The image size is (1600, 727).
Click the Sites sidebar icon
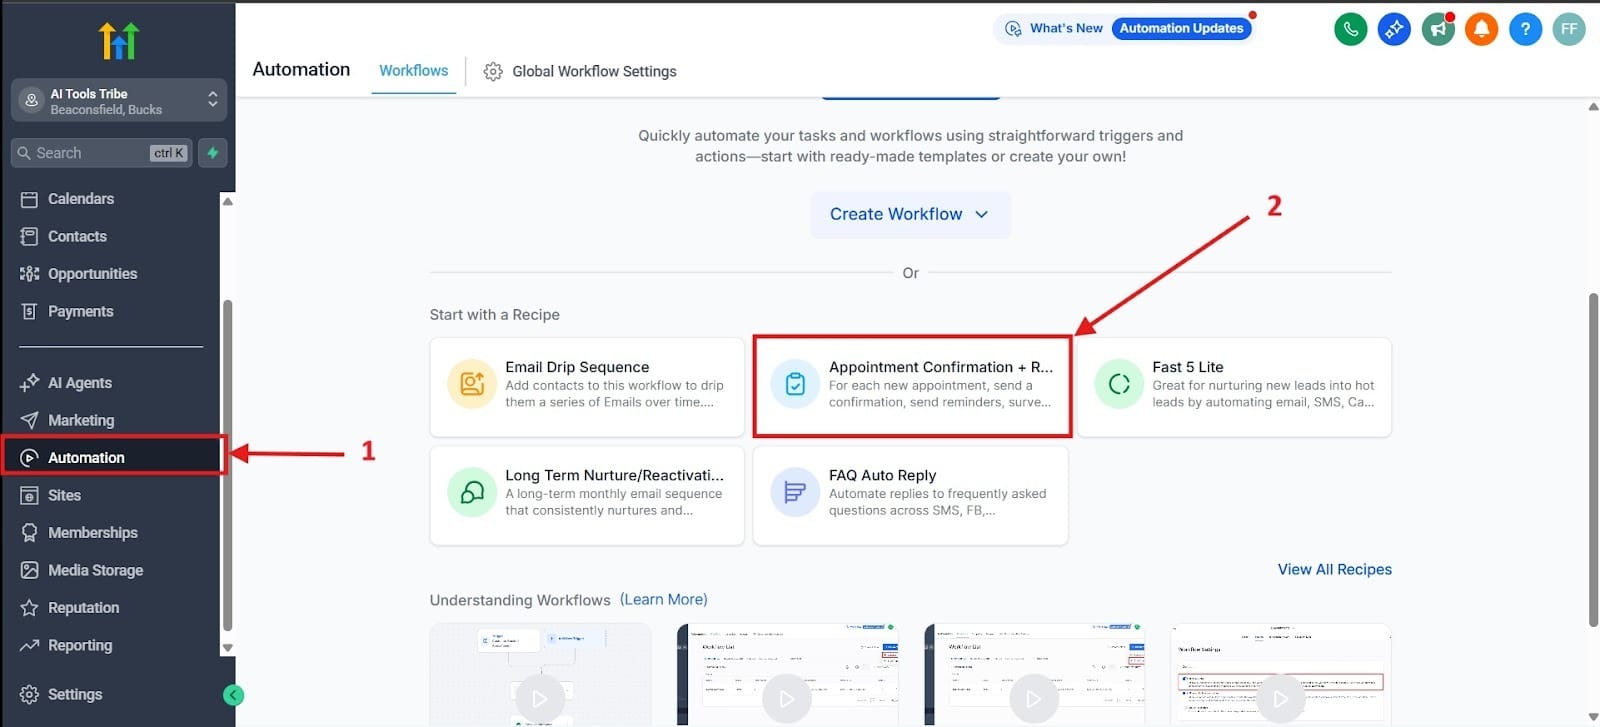pos(29,495)
